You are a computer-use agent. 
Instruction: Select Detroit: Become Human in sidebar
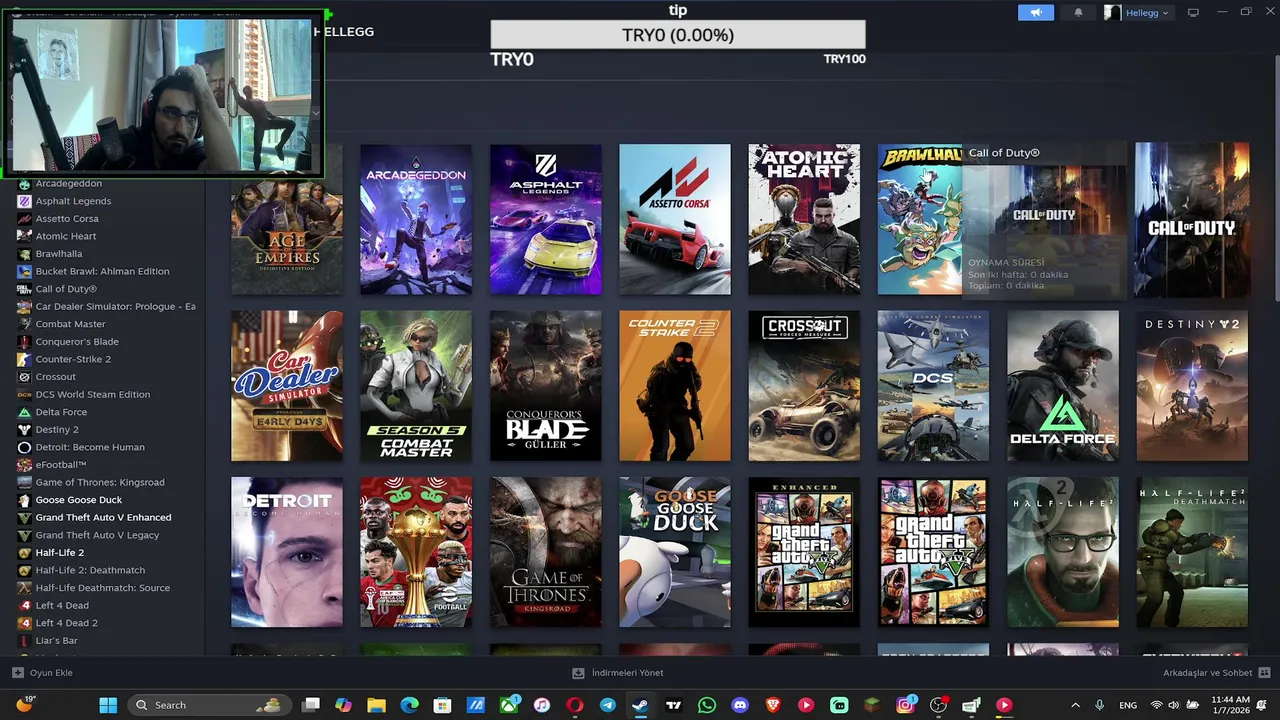pos(90,447)
